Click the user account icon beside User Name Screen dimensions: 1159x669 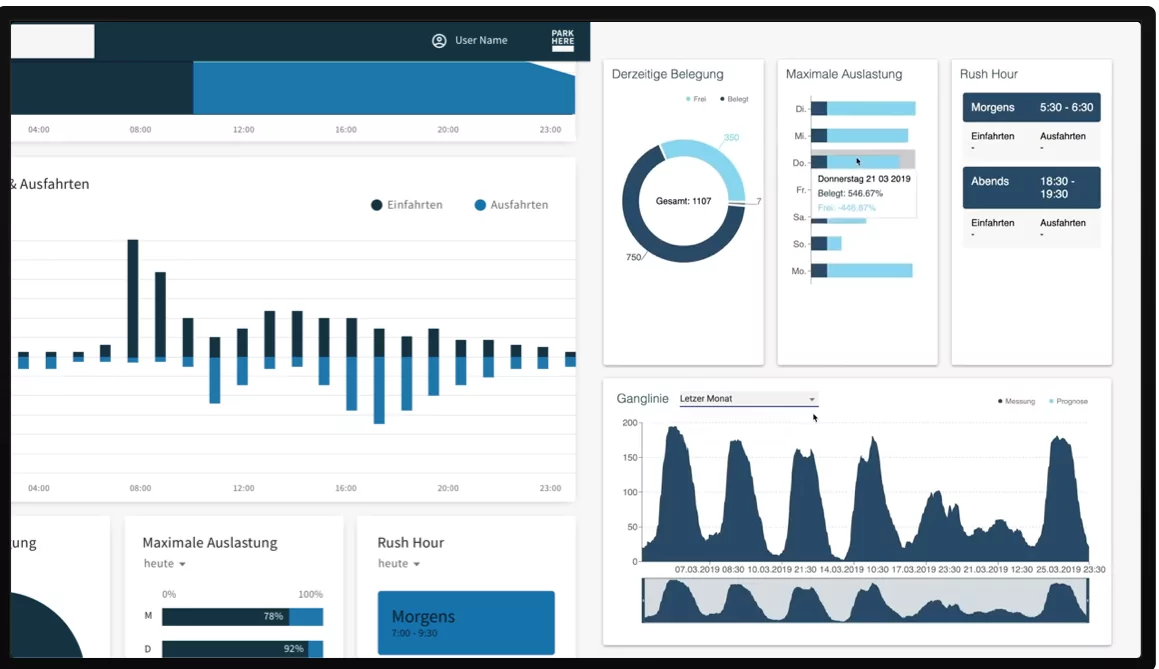[439, 41]
